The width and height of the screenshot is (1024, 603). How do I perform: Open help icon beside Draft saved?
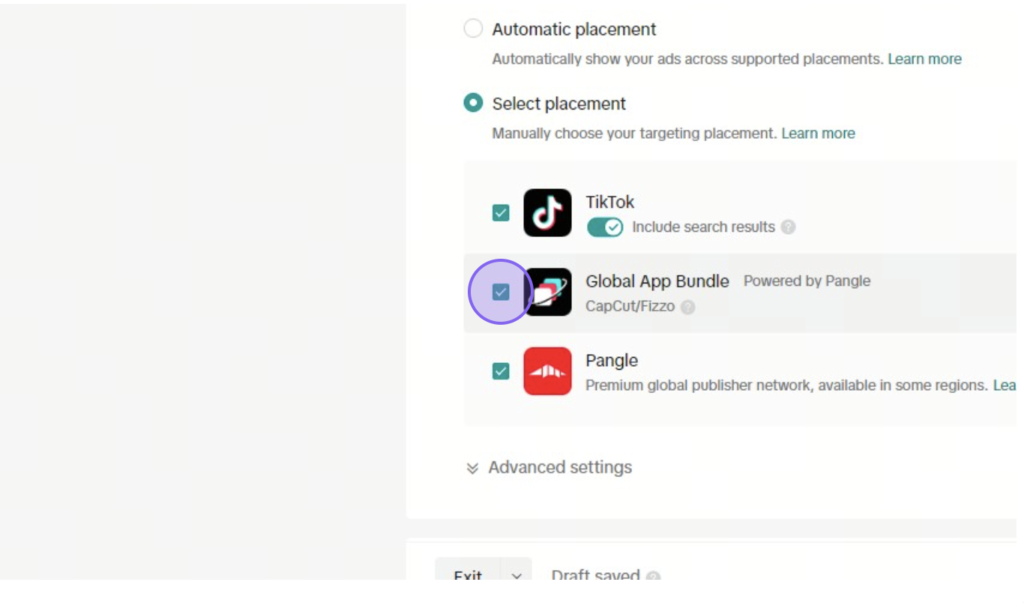tap(653, 576)
